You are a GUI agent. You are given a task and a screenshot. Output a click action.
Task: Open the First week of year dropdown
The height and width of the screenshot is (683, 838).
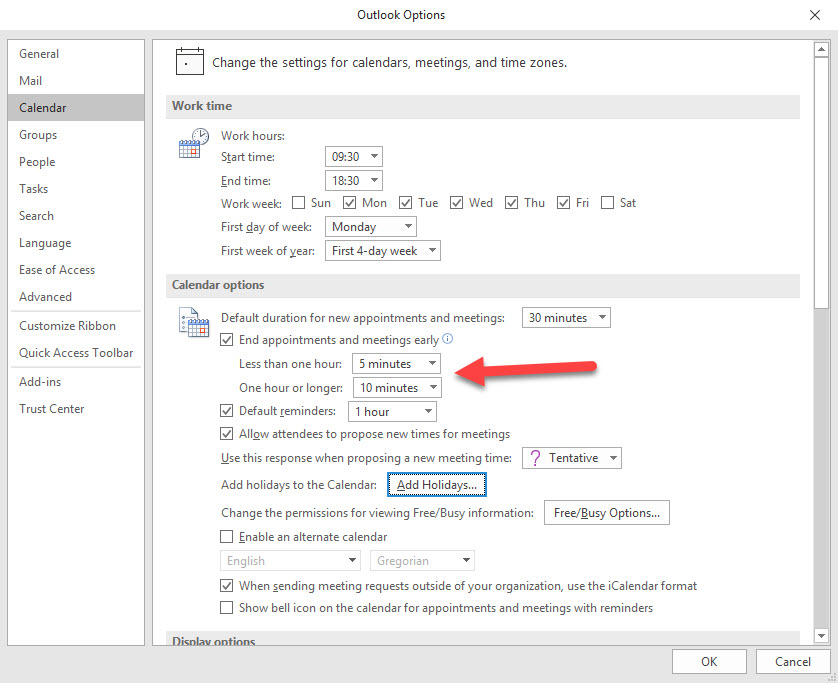point(383,251)
